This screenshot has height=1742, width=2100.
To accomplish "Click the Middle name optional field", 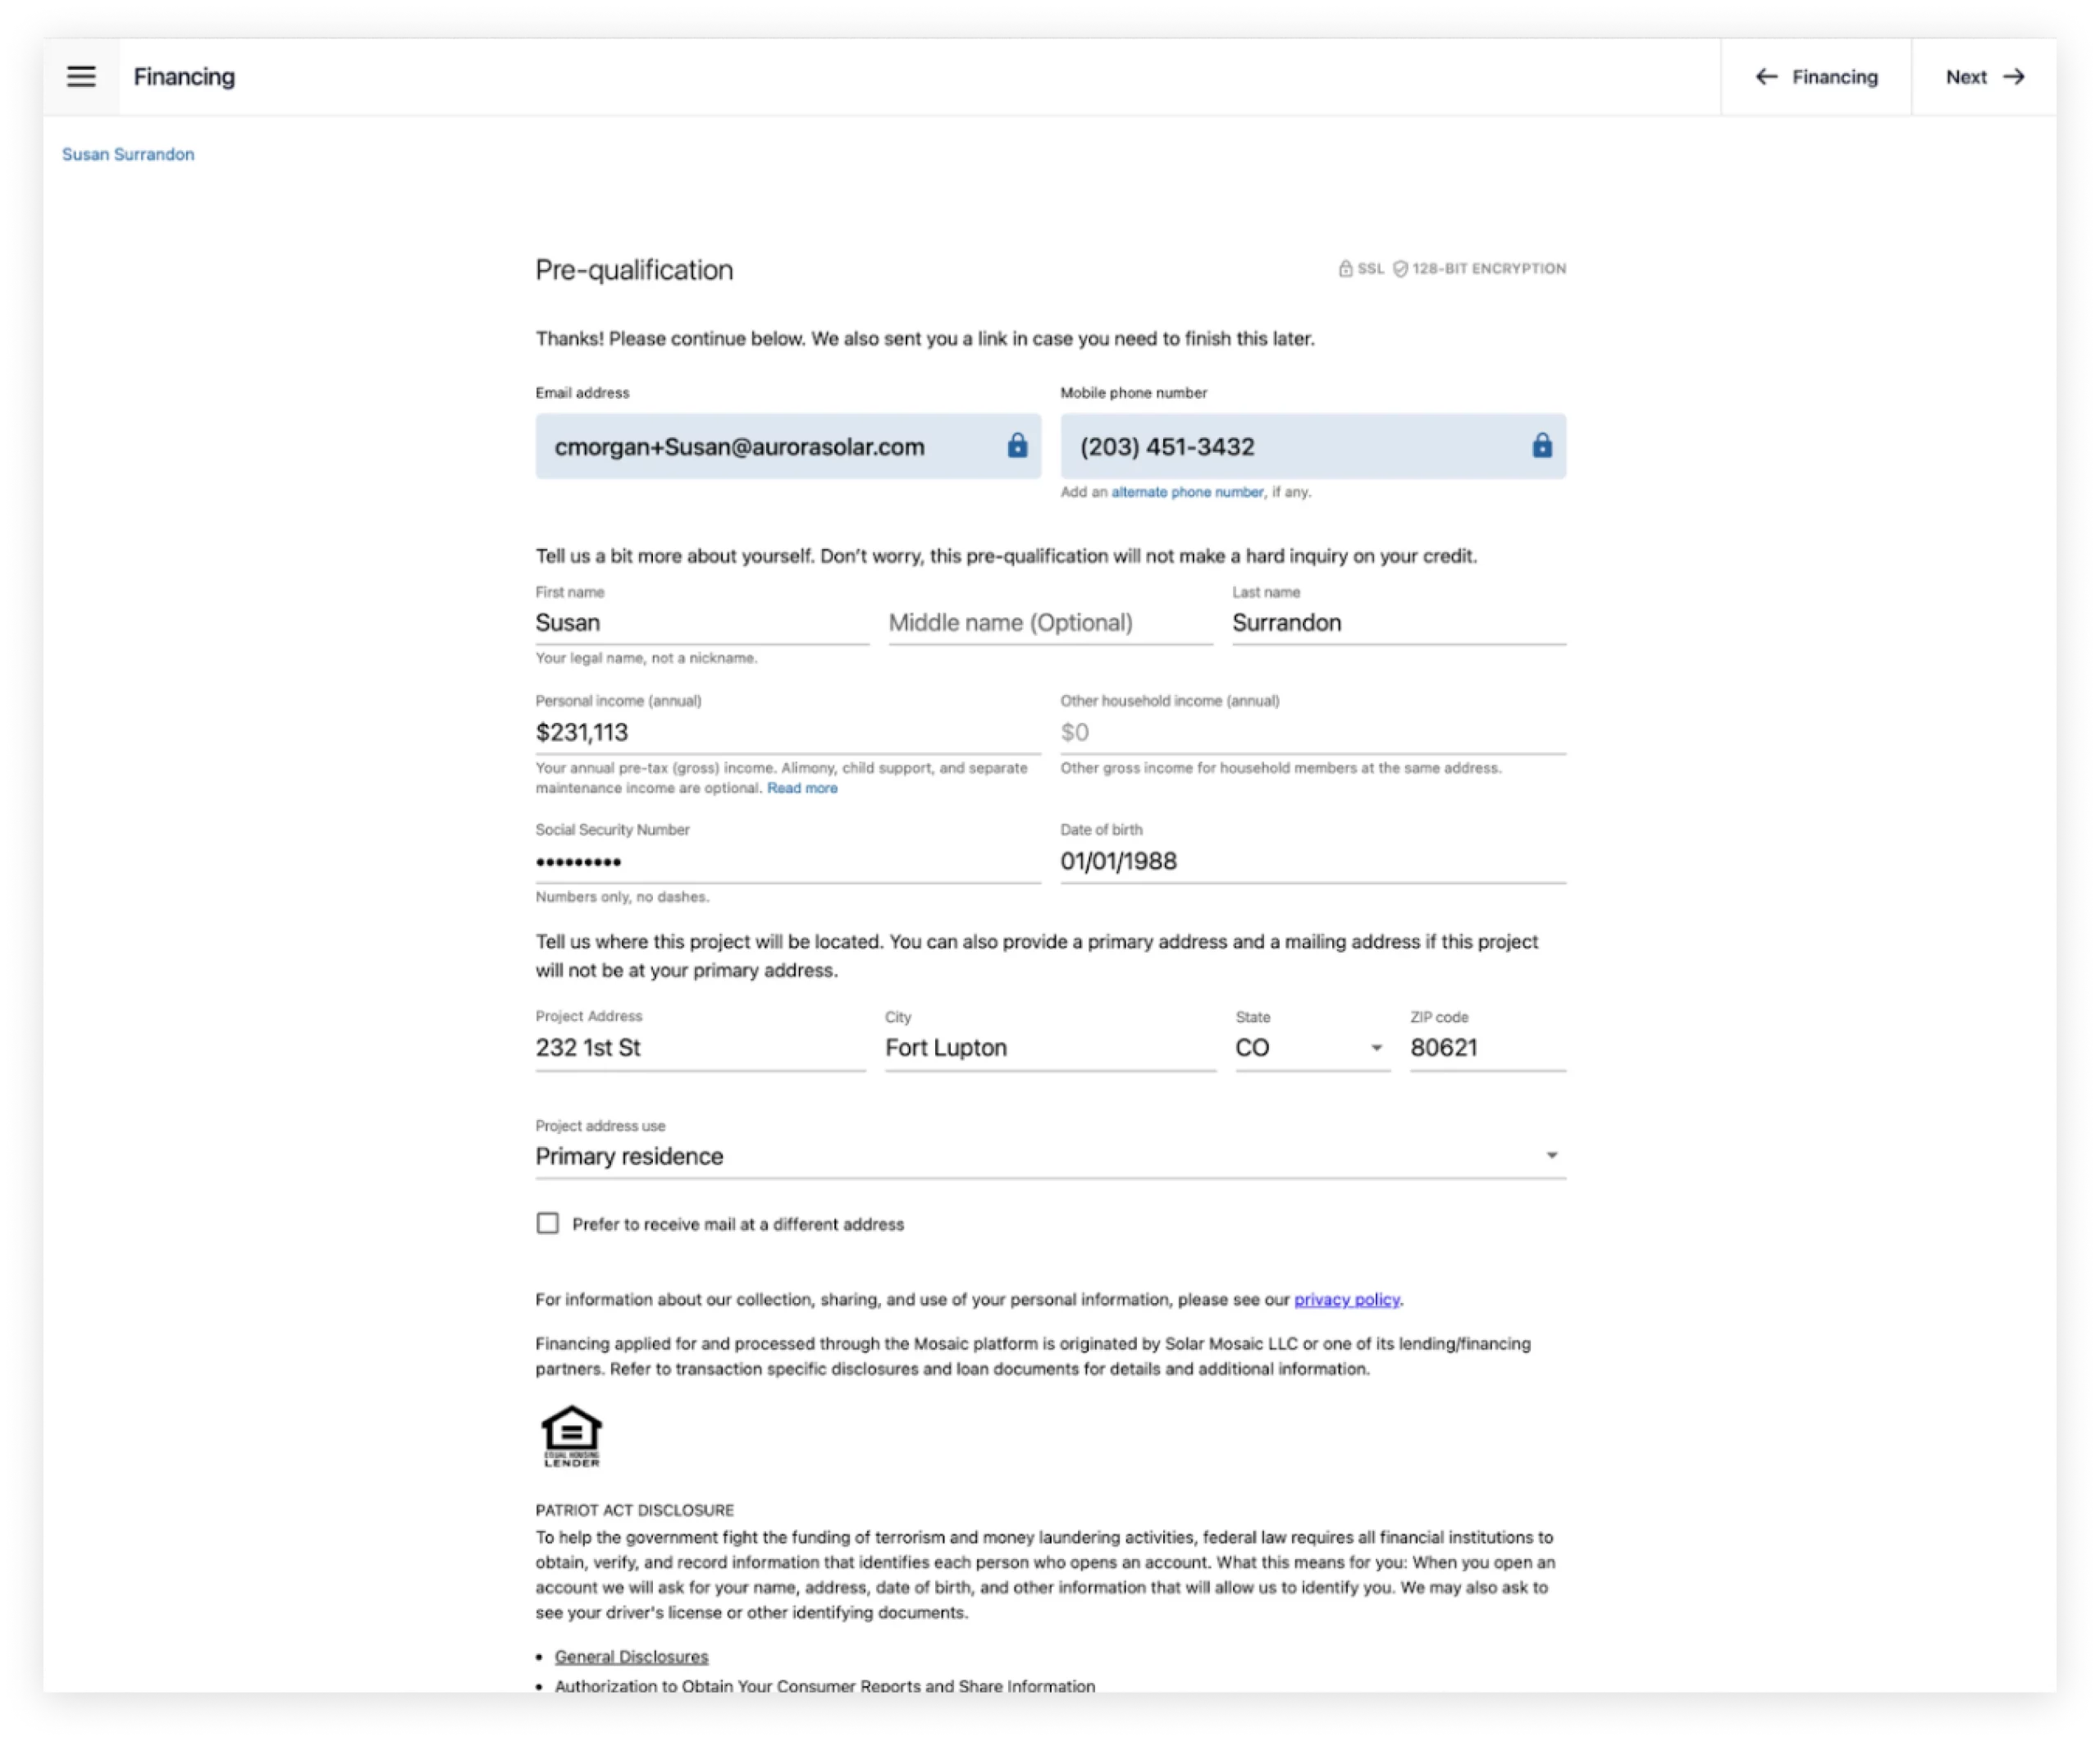I will [x=1049, y=623].
